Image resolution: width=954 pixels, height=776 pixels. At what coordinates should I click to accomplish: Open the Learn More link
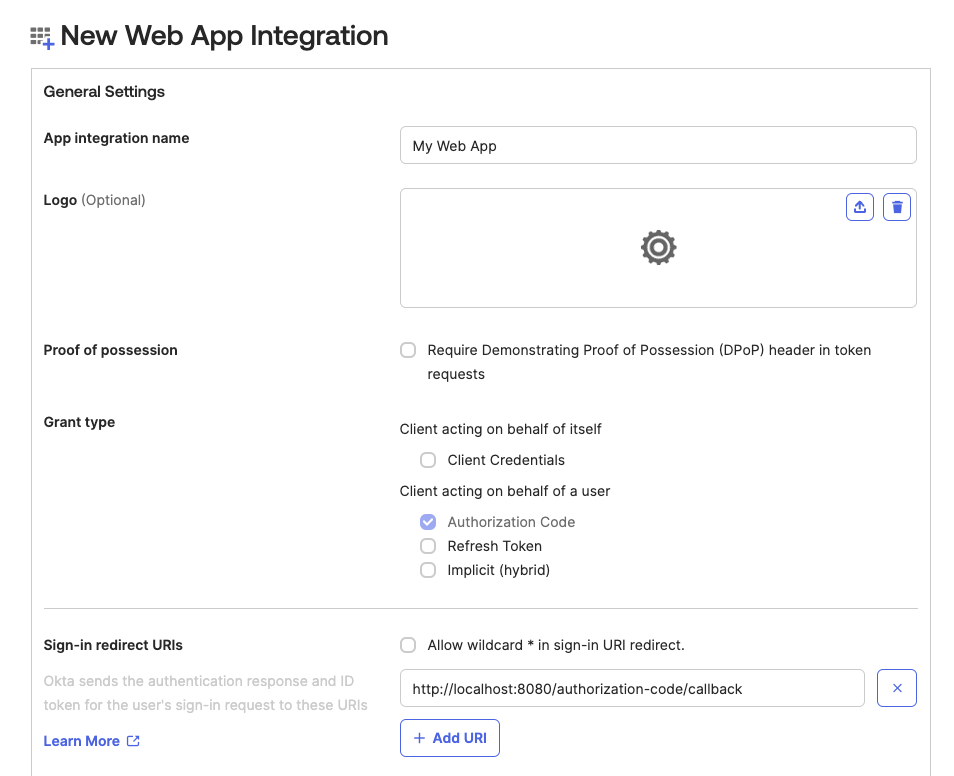click(82, 741)
